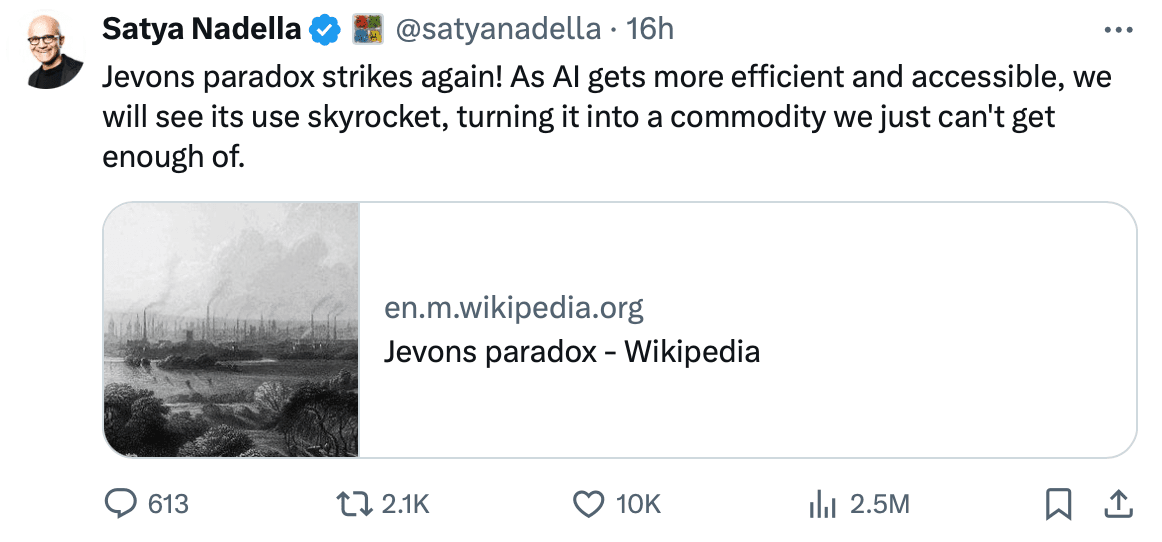Click the blue verified checkmark badge
The height and width of the screenshot is (542, 1162).
point(324,30)
